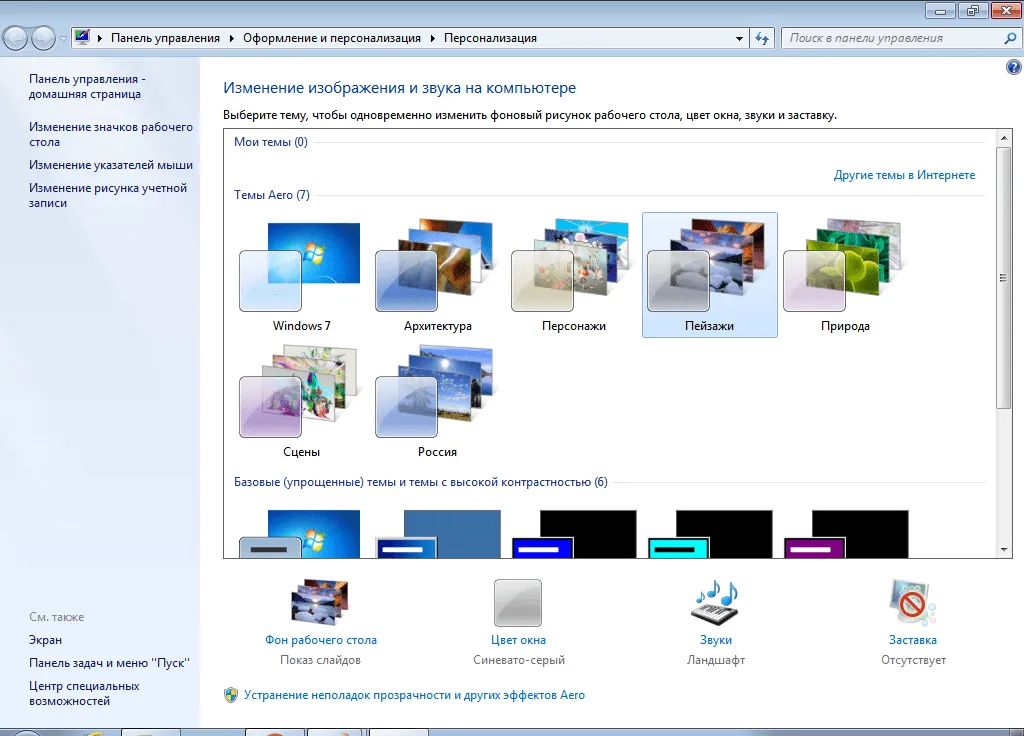Open Изменение указателей мыши link
The image size is (1024, 736).
click(x=111, y=165)
